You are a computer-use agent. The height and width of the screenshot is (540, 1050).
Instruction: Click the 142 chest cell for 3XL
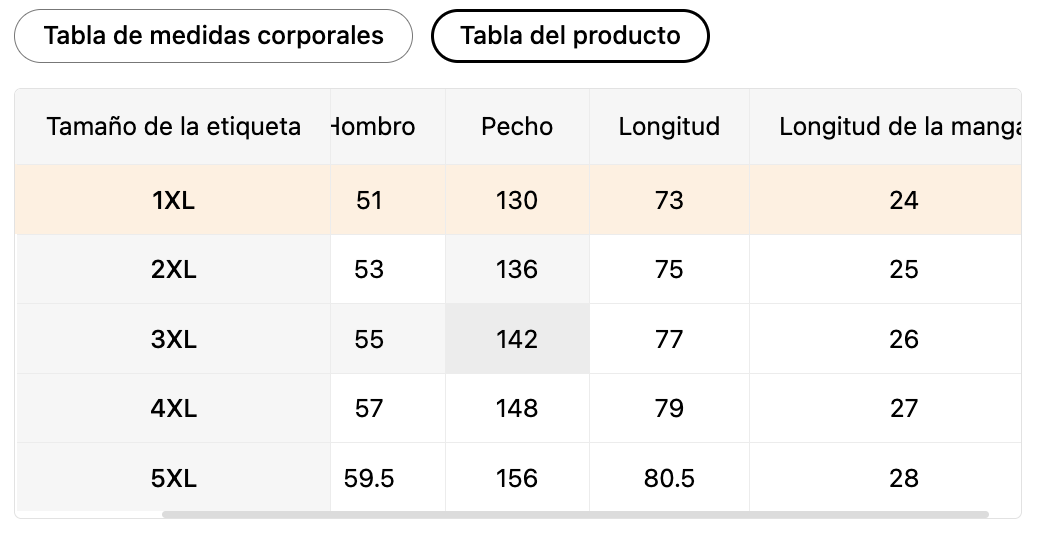(517, 339)
